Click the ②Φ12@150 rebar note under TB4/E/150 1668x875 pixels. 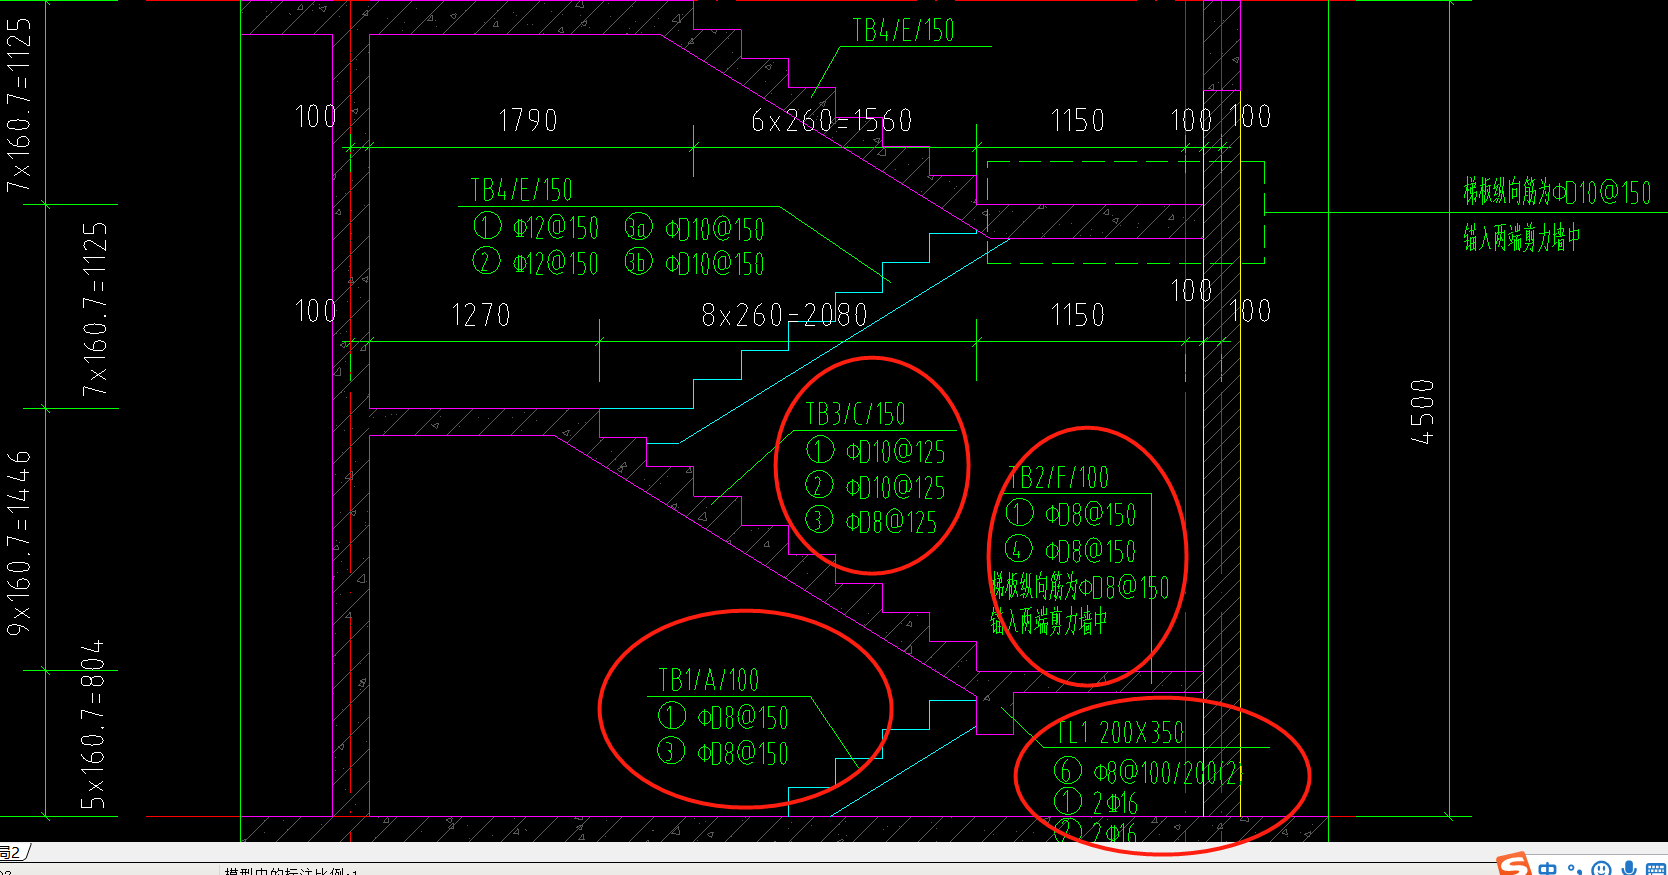pos(536,263)
